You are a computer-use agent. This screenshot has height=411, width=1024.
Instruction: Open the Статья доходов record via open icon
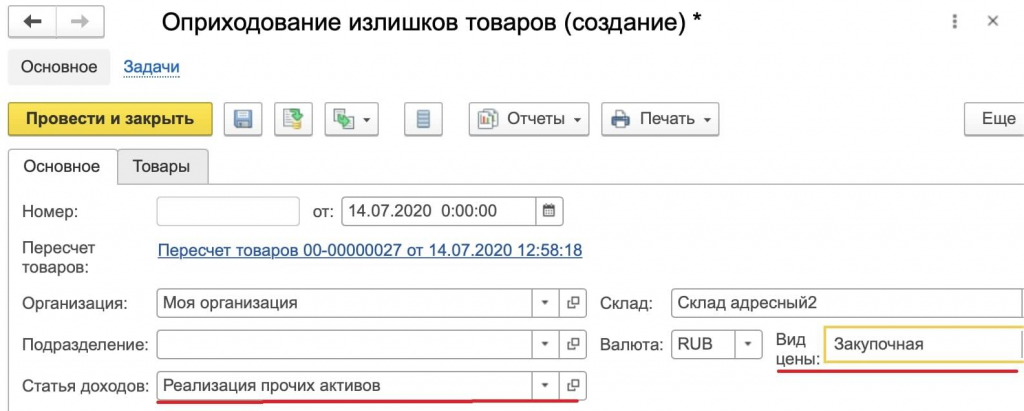(x=573, y=386)
